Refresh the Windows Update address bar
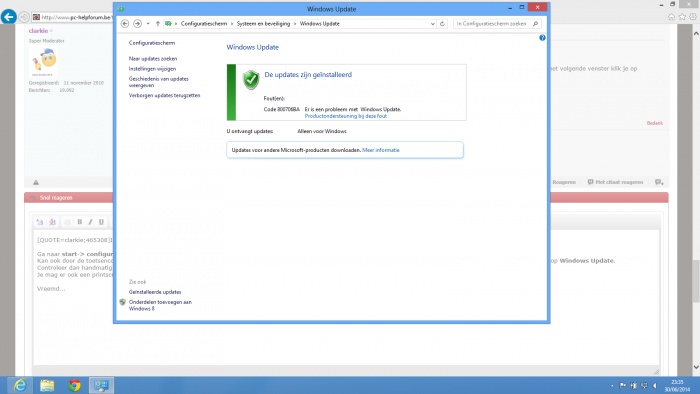The height and width of the screenshot is (394, 700). click(x=442, y=24)
